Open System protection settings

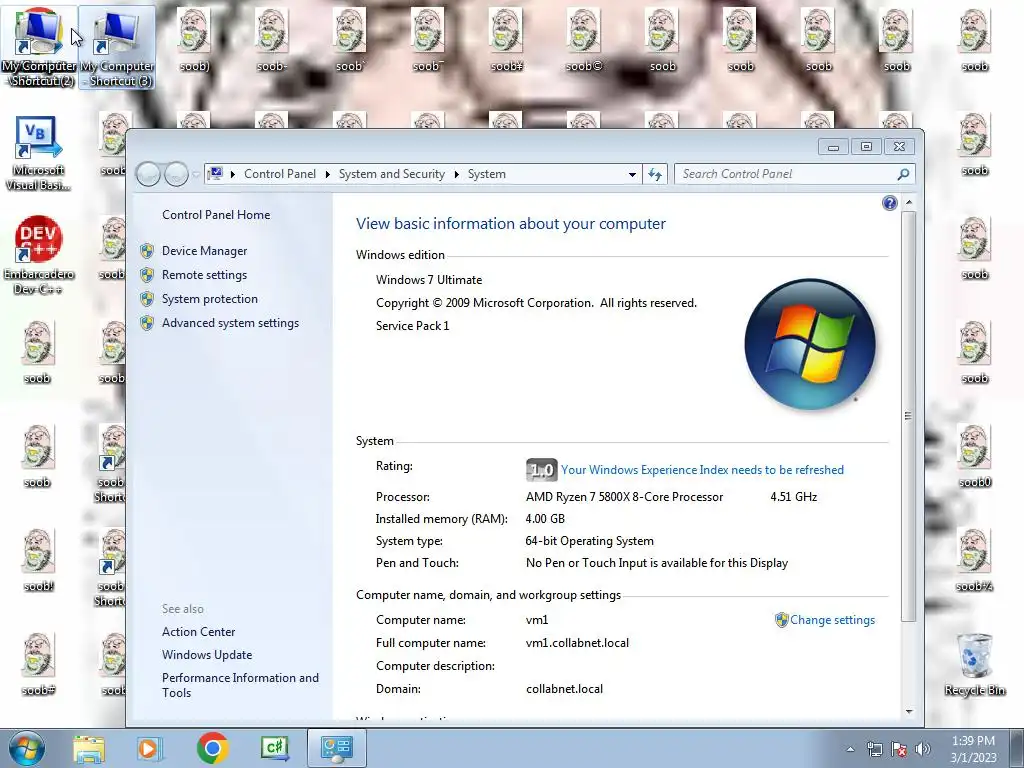point(210,298)
